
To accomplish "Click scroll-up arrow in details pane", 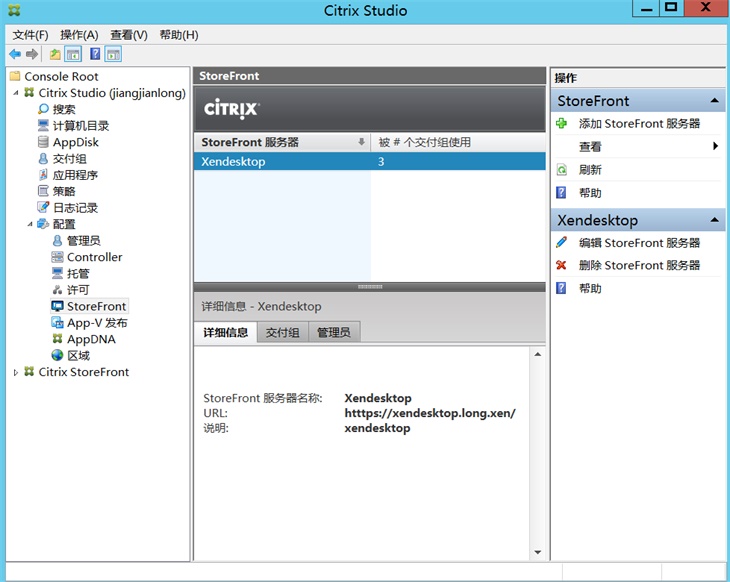I will [x=538, y=354].
